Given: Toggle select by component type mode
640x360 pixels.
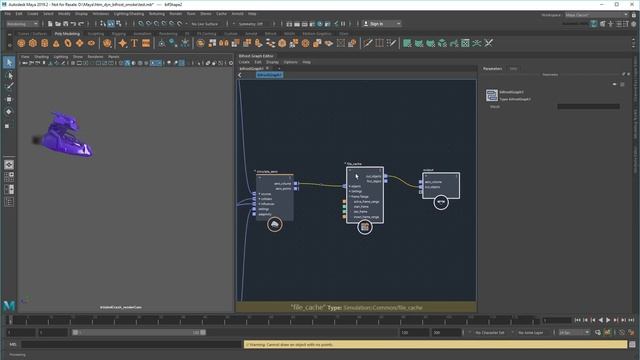Looking at the screenshot, I should tap(118, 24).
